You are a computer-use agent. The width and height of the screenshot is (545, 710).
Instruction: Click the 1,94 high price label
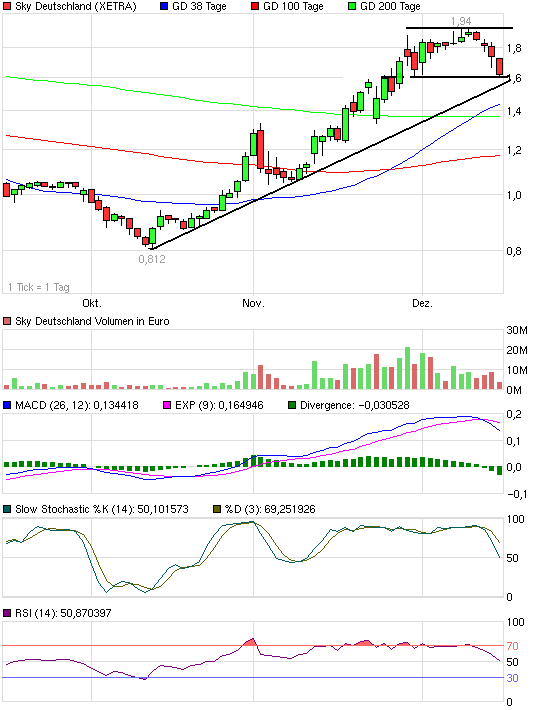(x=461, y=21)
